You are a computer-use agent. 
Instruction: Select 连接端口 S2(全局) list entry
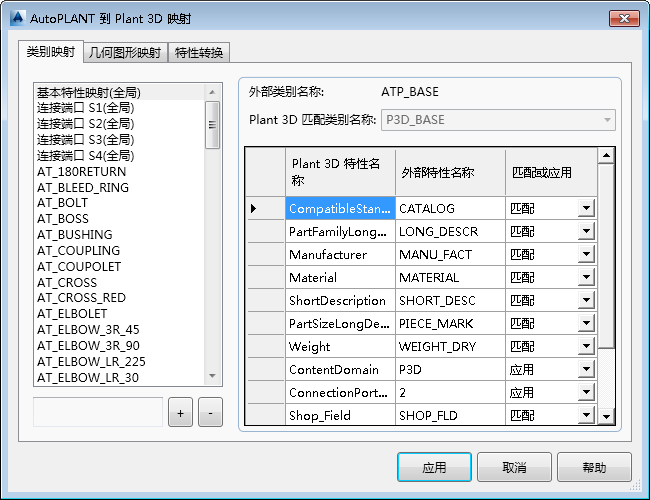(120, 124)
